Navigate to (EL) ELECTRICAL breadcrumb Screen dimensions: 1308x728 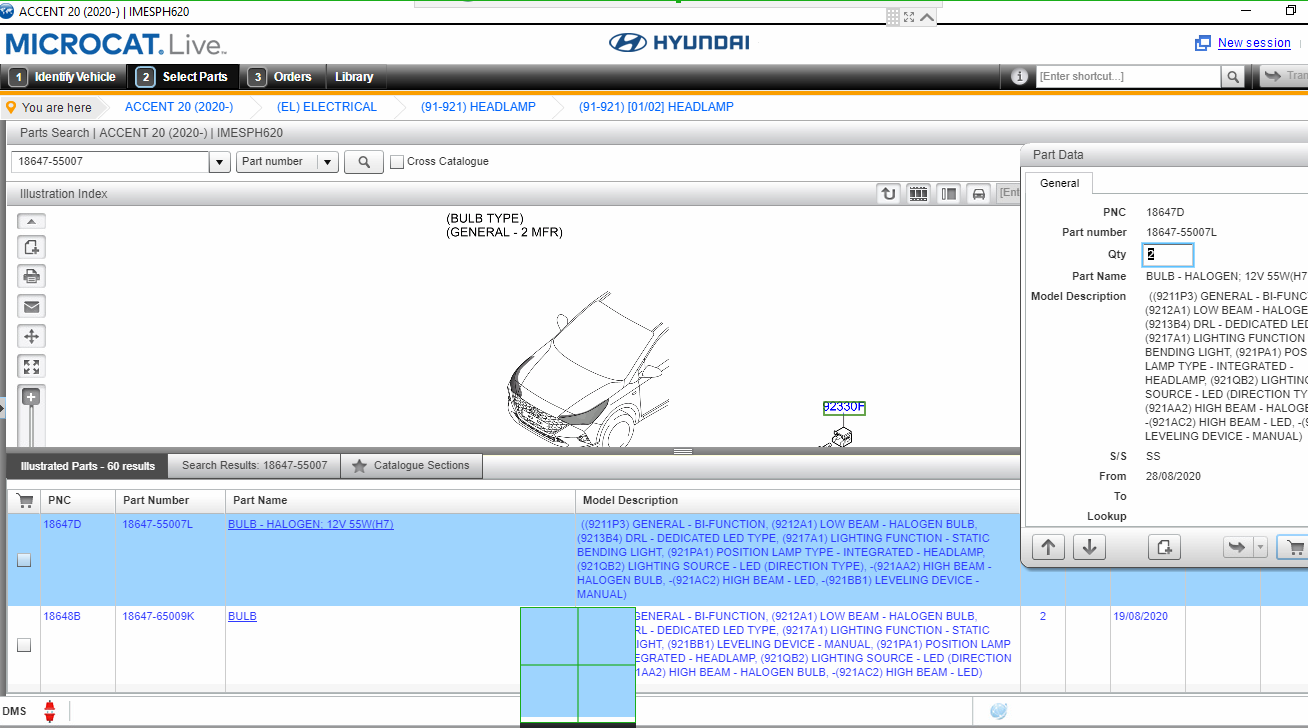point(327,107)
